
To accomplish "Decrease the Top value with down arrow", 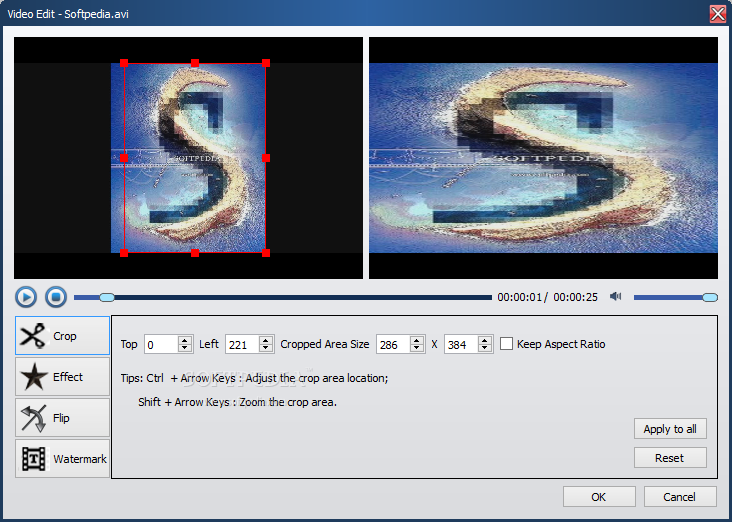I will [x=185, y=348].
